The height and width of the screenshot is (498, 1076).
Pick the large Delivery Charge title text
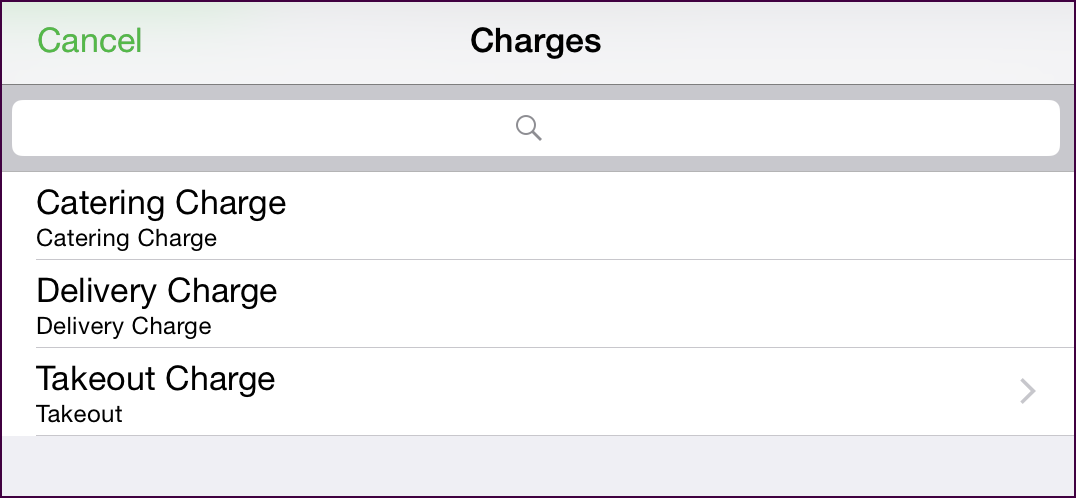pyautogui.click(x=157, y=291)
